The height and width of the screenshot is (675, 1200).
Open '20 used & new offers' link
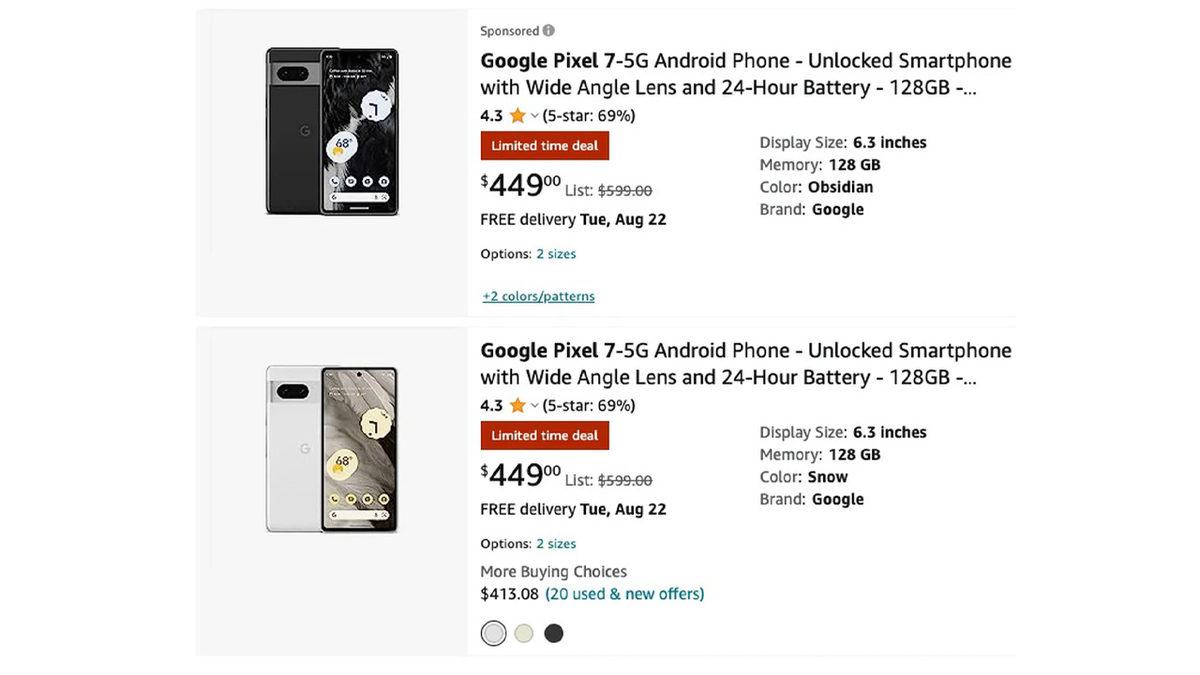[624, 594]
